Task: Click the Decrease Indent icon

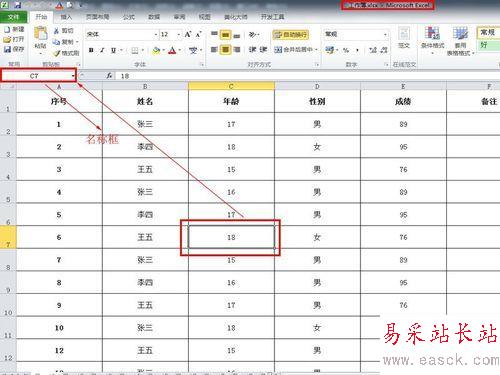Action: pos(252,50)
